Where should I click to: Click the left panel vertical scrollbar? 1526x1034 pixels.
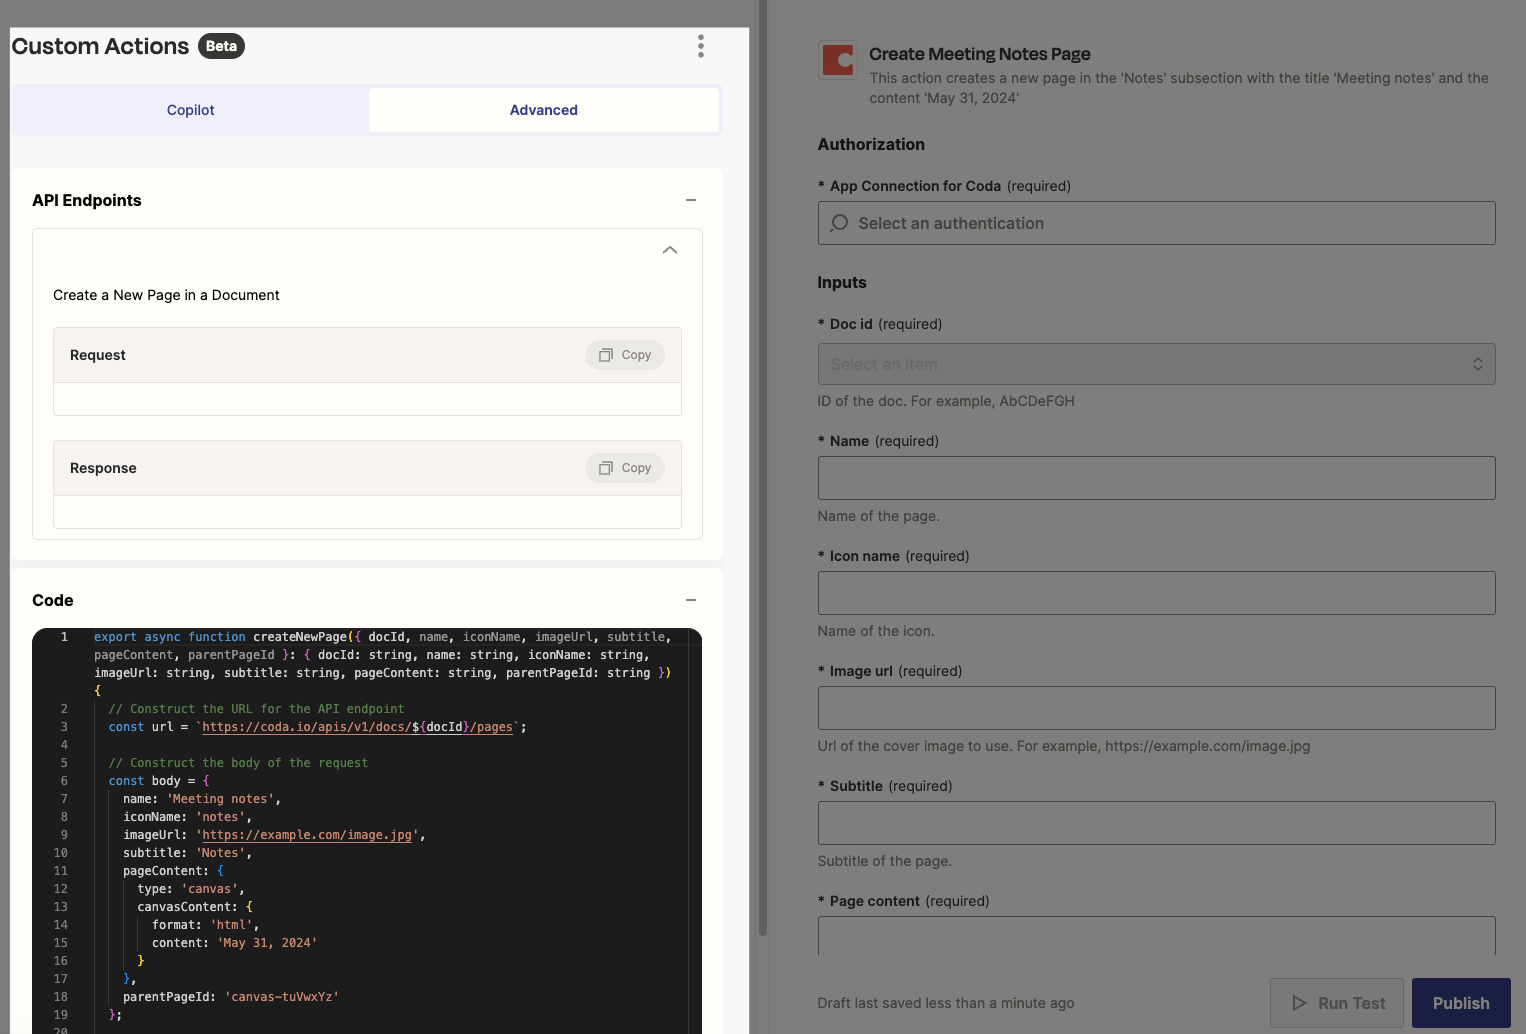[x=763, y=468]
